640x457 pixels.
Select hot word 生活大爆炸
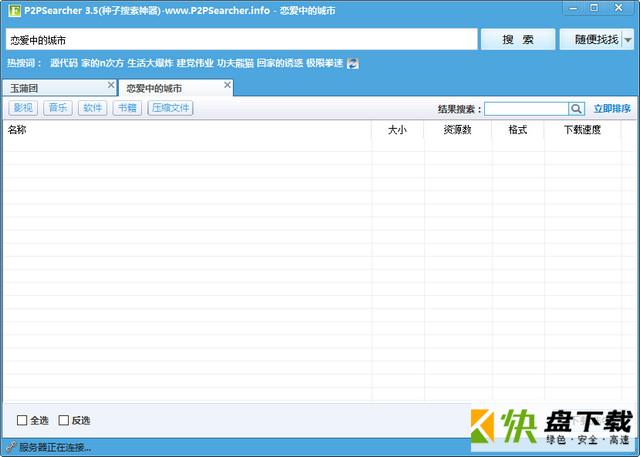[x=151, y=63]
